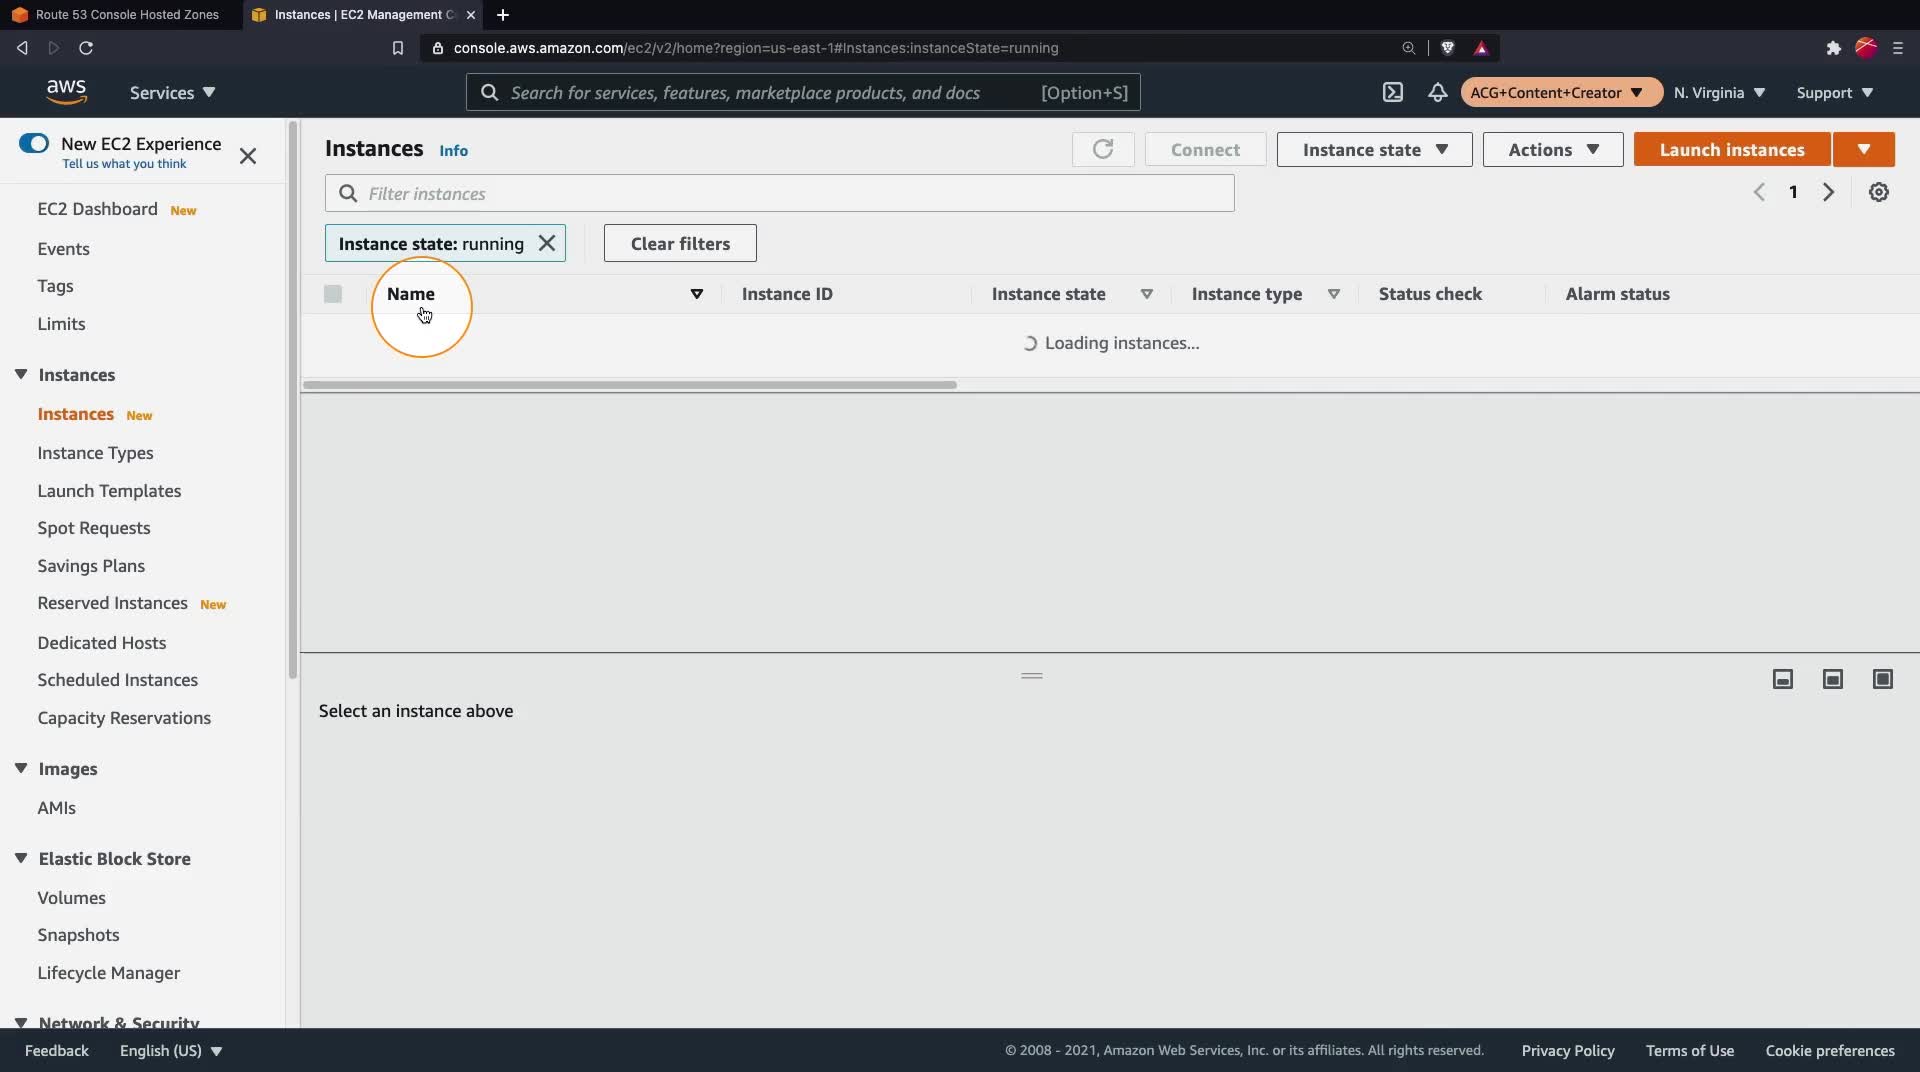Click the browser address bar URL

pos(756,48)
